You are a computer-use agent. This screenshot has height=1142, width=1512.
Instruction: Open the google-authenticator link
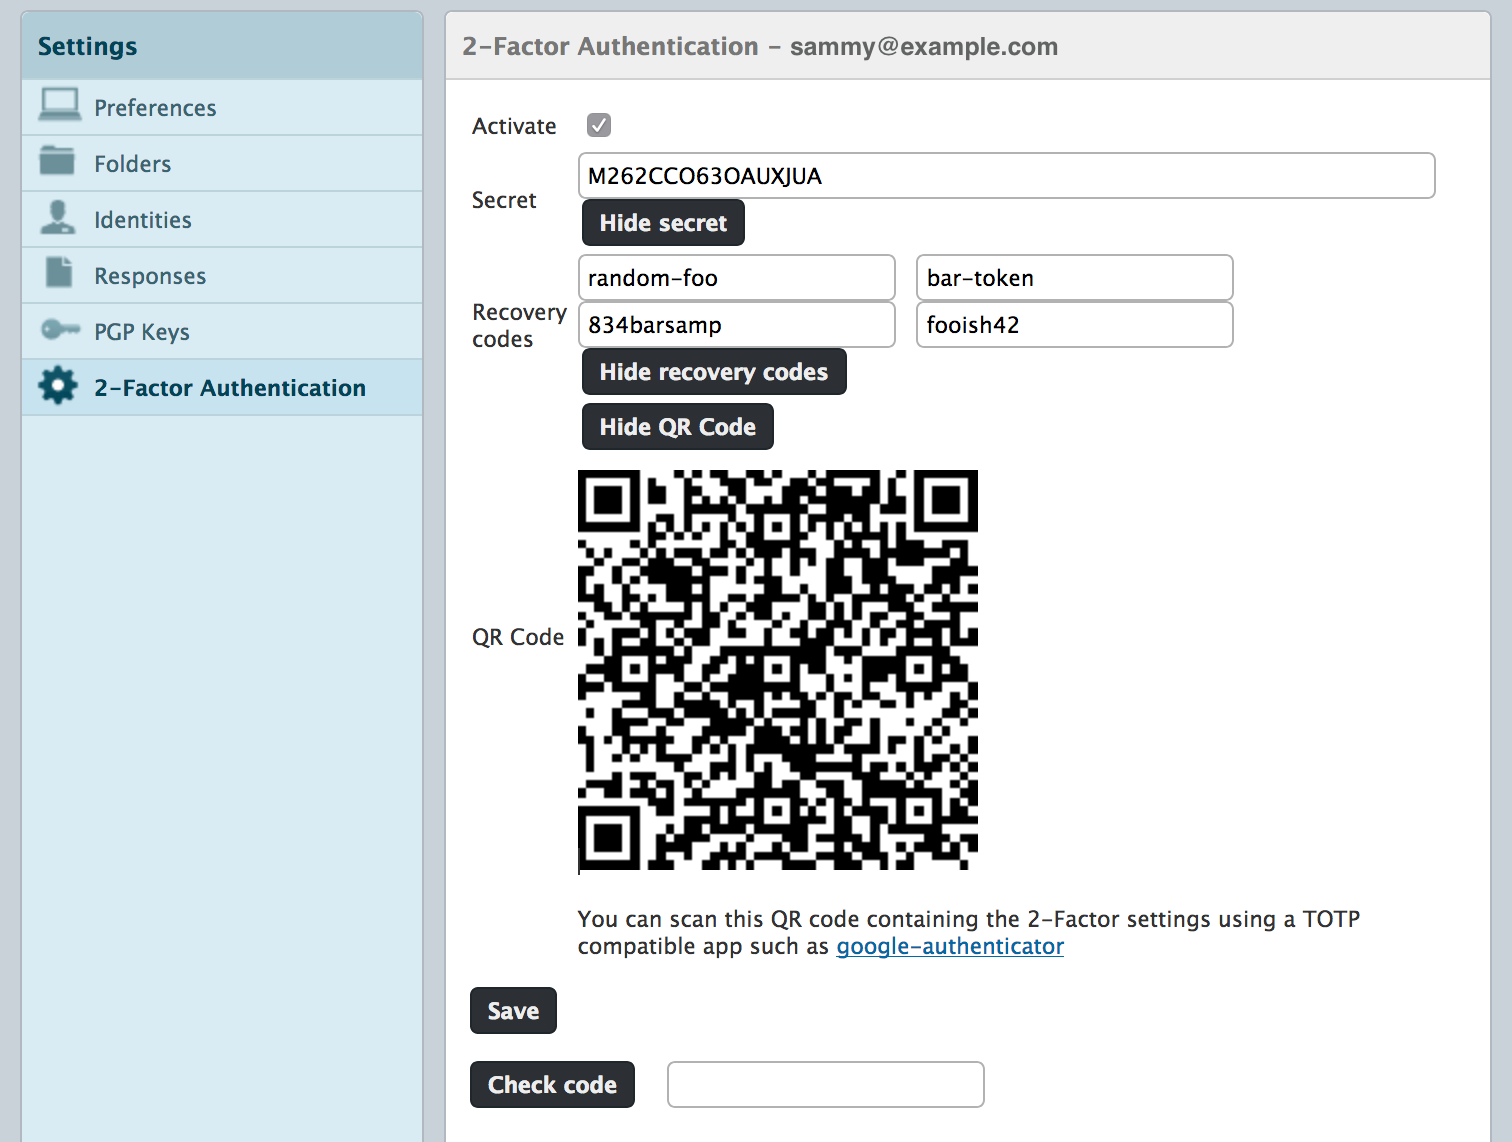tap(950, 946)
